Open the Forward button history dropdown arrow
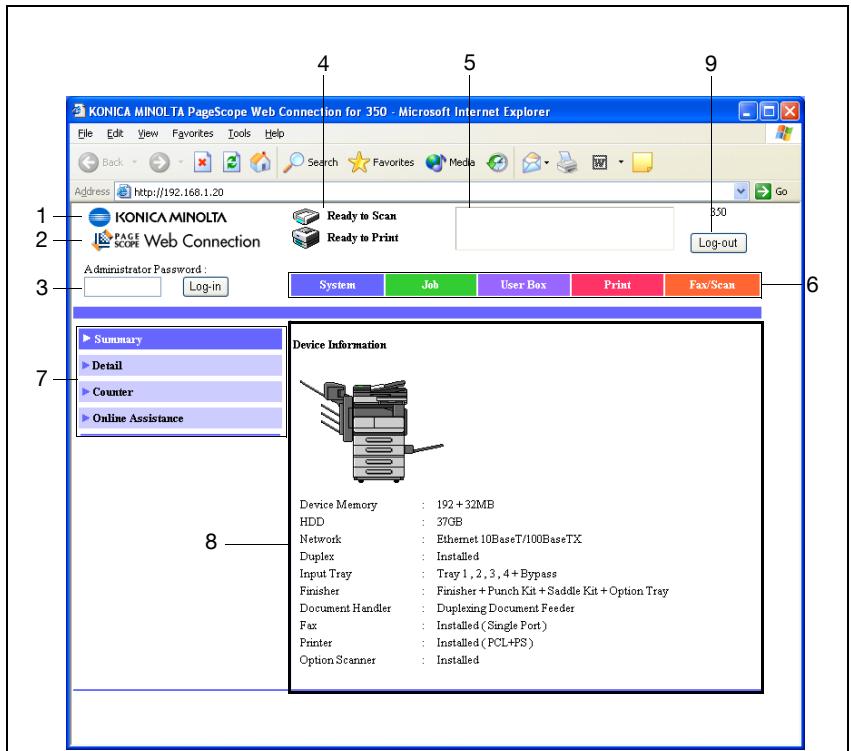The height and width of the screenshot is (751, 851). (180, 162)
